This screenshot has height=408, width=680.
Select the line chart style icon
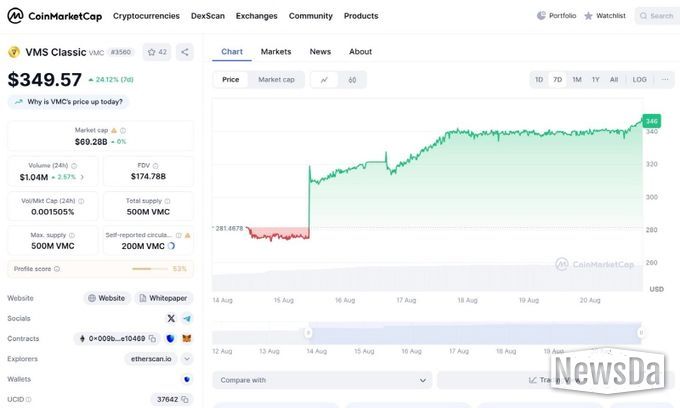tap(324, 80)
